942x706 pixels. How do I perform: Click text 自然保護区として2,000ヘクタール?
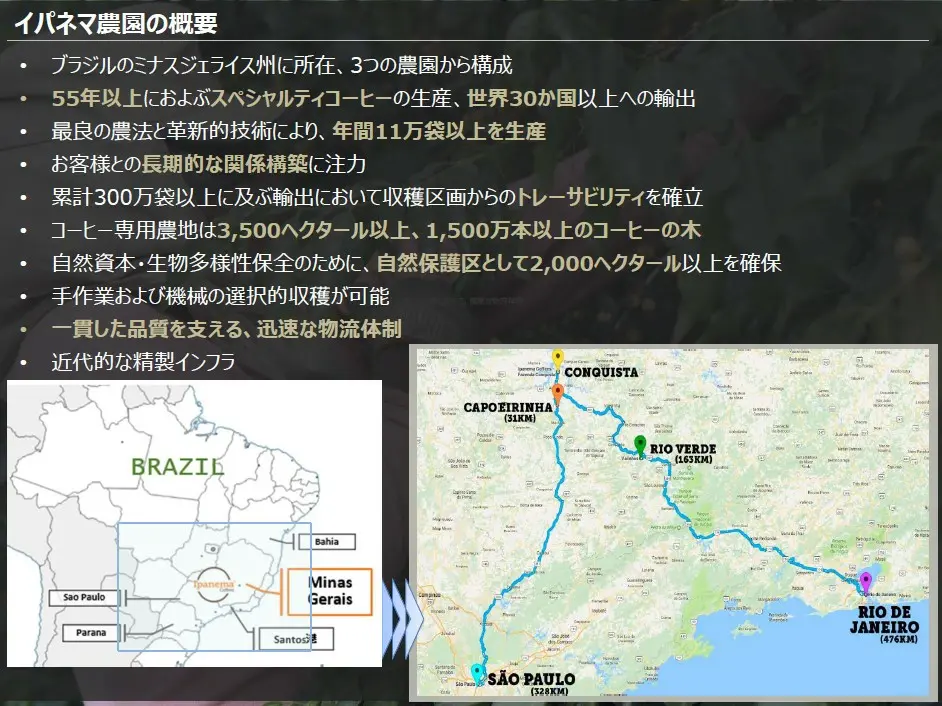pos(529,263)
